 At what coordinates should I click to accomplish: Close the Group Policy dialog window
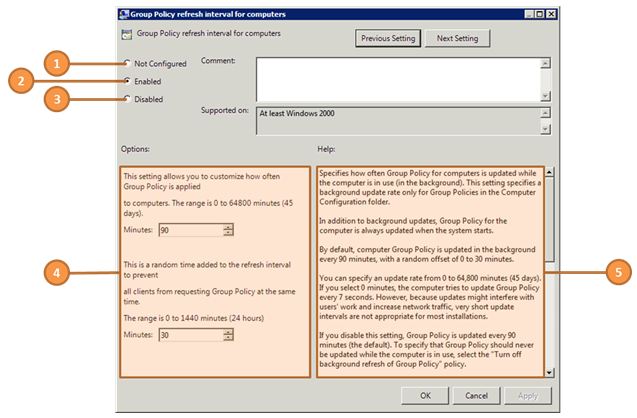(550, 14)
